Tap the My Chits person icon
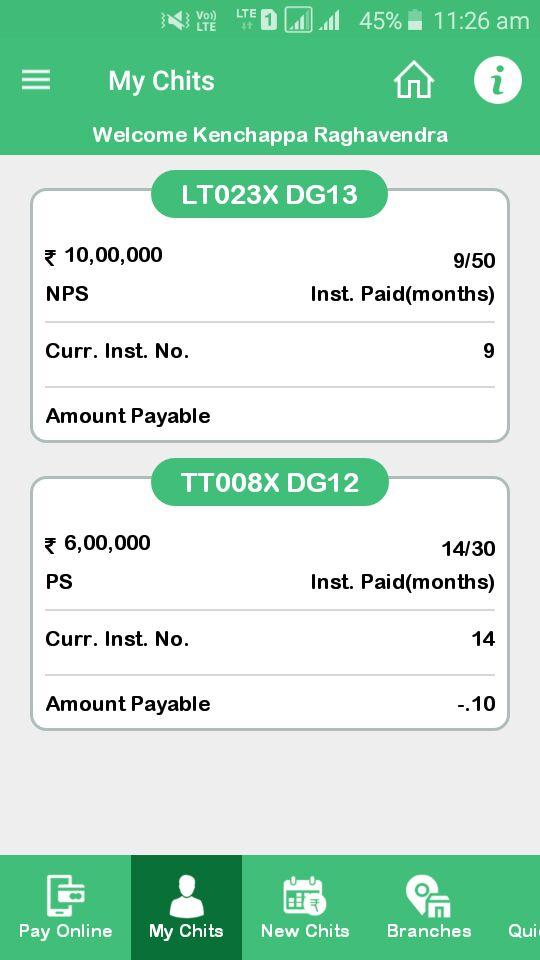 tap(186, 895)
